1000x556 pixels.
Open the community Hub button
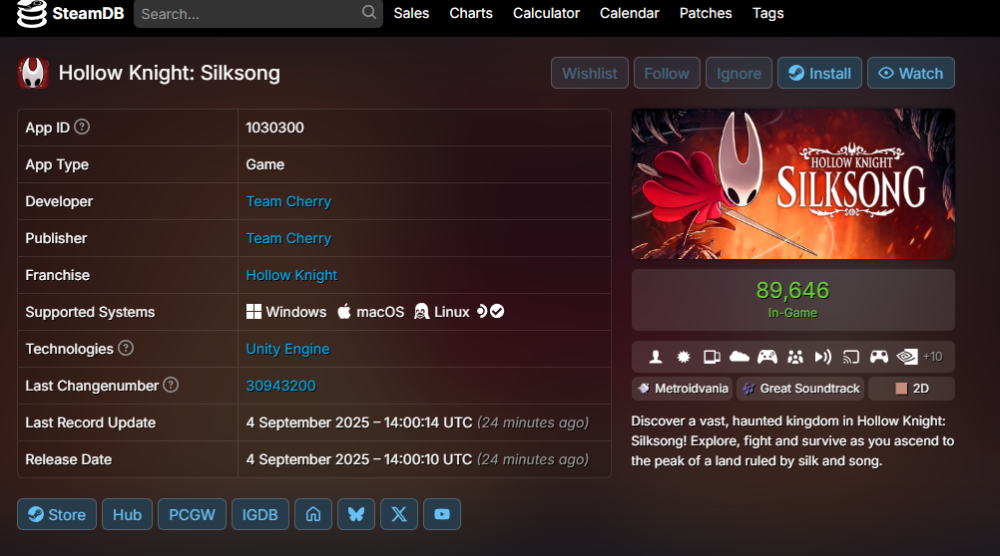tap(127, 514)
